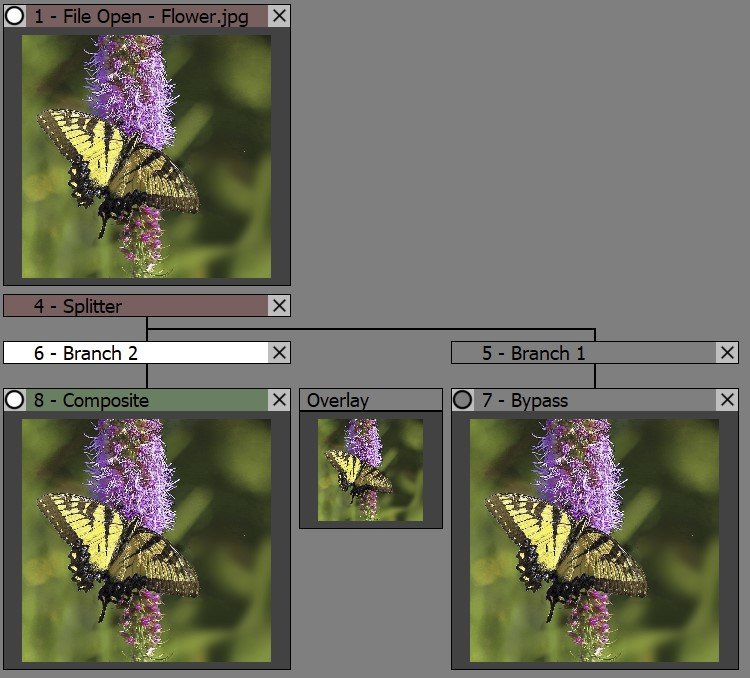The height and width of the screenshot is (678, 750).
Task: Remove the File Open node with X
Action: pos(280,16)
